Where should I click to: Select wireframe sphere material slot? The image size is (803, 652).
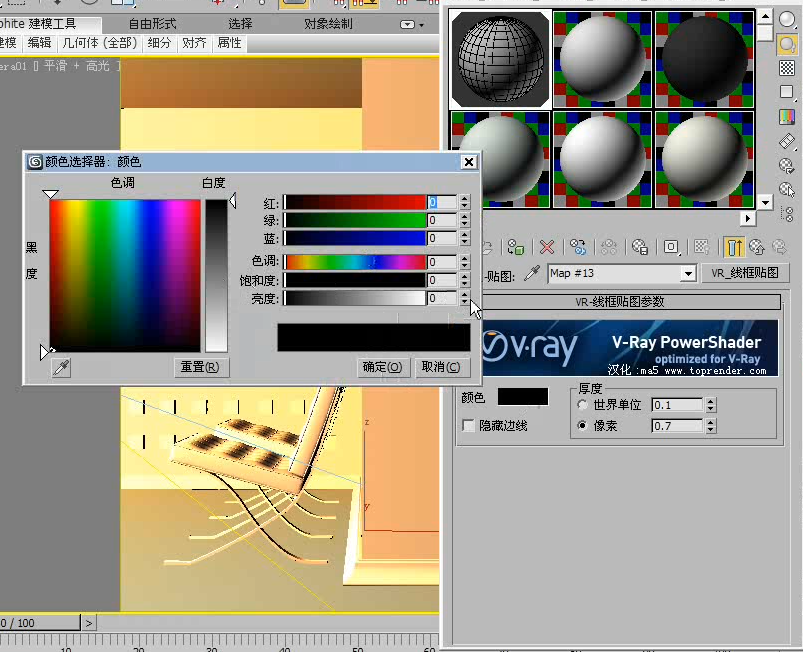(500, 60)
